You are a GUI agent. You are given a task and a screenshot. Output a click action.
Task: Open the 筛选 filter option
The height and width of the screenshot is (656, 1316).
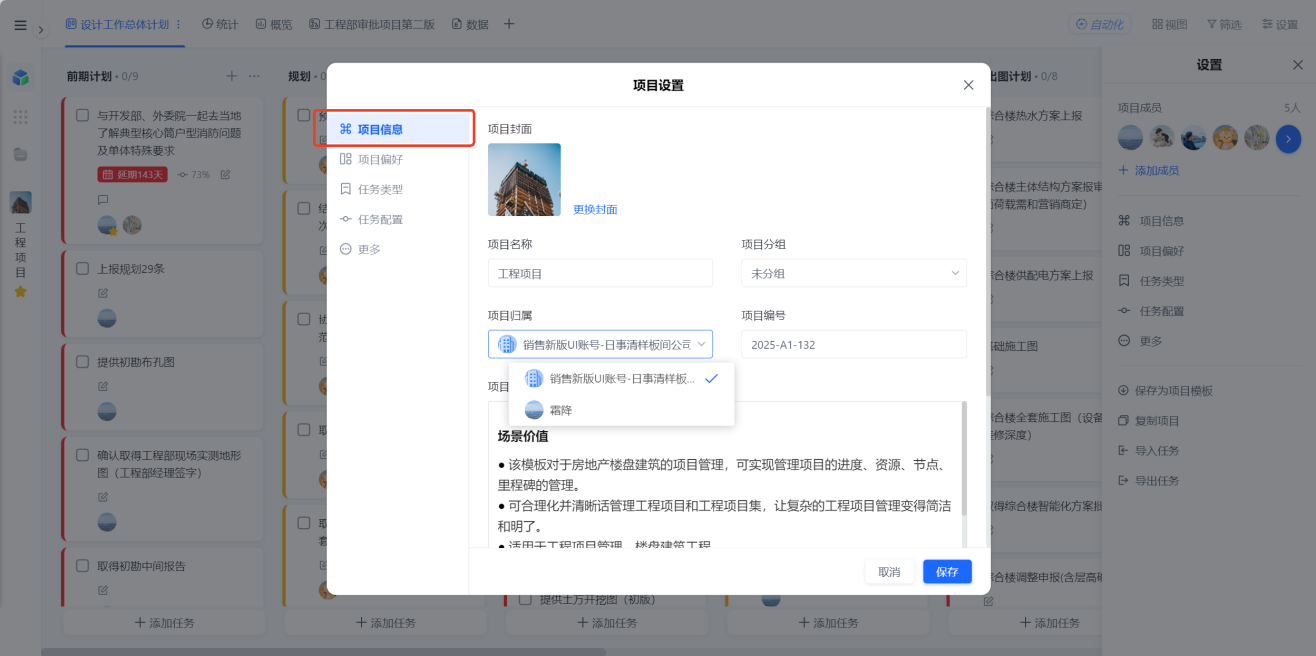pos(1224,24)
